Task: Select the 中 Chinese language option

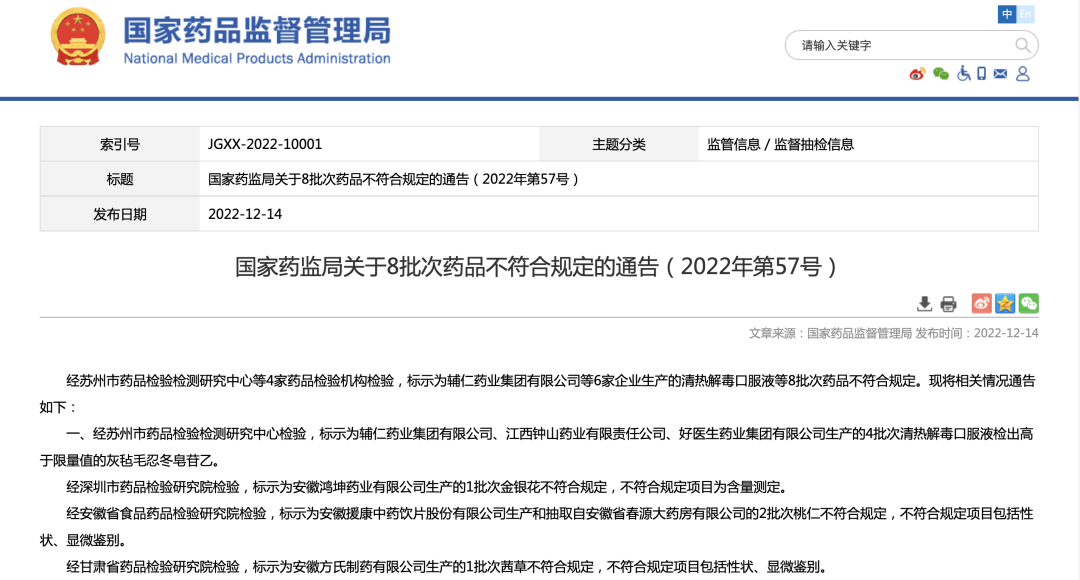Action: [1007, 14]
